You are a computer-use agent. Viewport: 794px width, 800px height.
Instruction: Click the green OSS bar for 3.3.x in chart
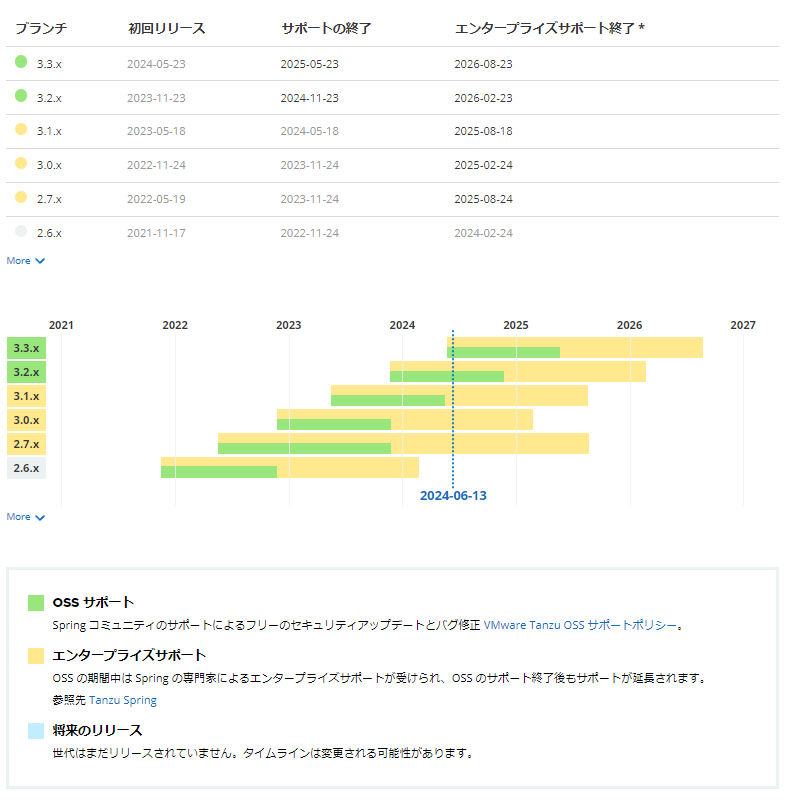click(x=504, y=352)
